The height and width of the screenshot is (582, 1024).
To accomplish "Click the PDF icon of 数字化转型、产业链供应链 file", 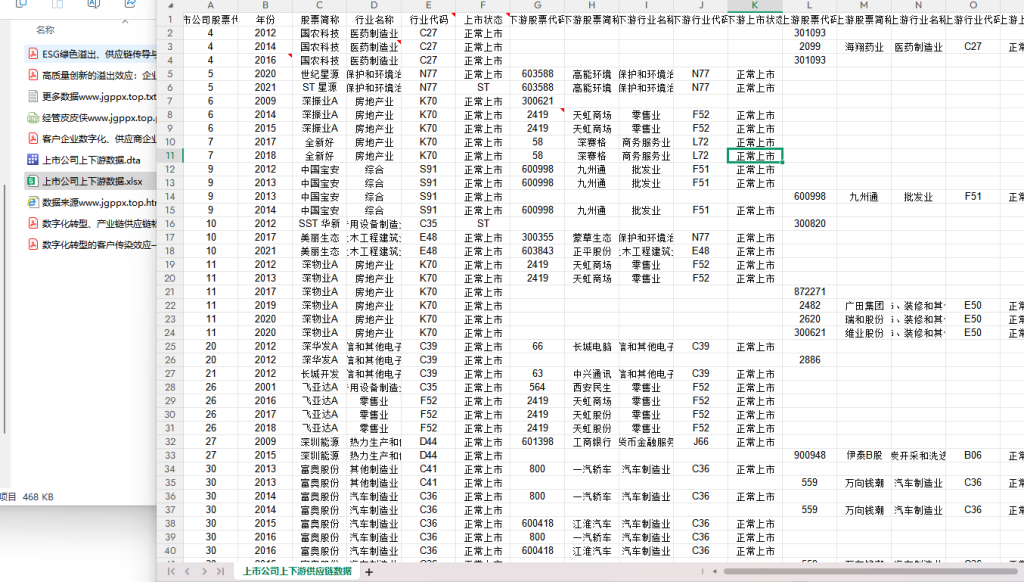I will click(x=33, y=223).
